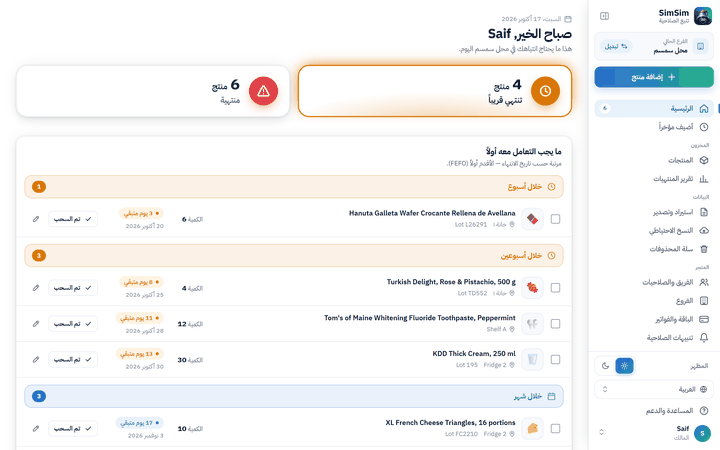Check the Tom's of Maine Toothpaste checkbox
720x450 pixels.
(x=555, y=324)
